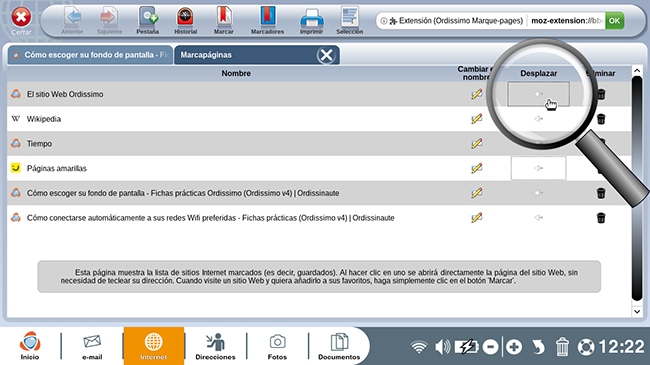Open the Páginas amarillas bookmark
Viewport: 650px width, 365px height.
point(57,168)
